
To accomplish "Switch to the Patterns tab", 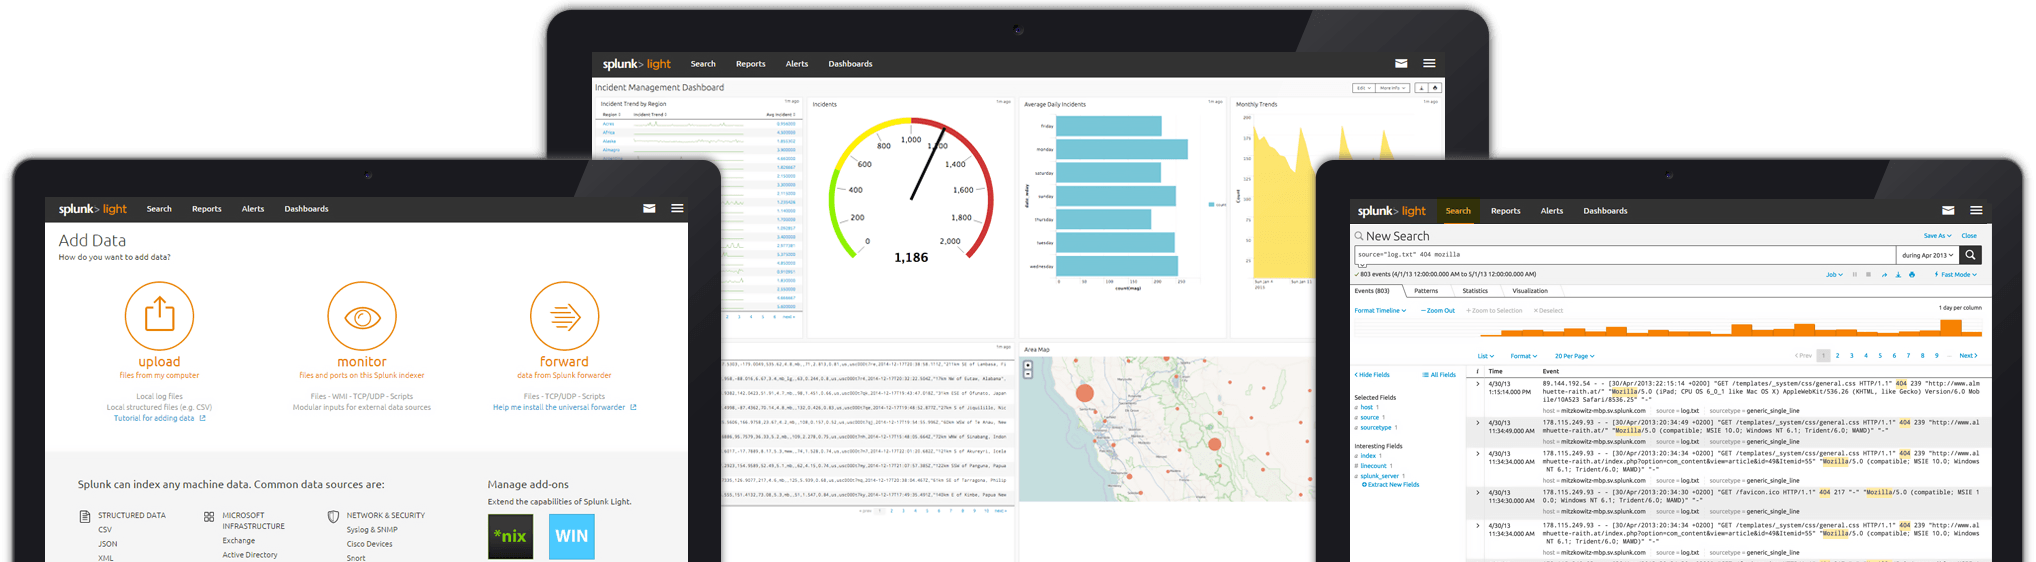I will click(1426, 291).
